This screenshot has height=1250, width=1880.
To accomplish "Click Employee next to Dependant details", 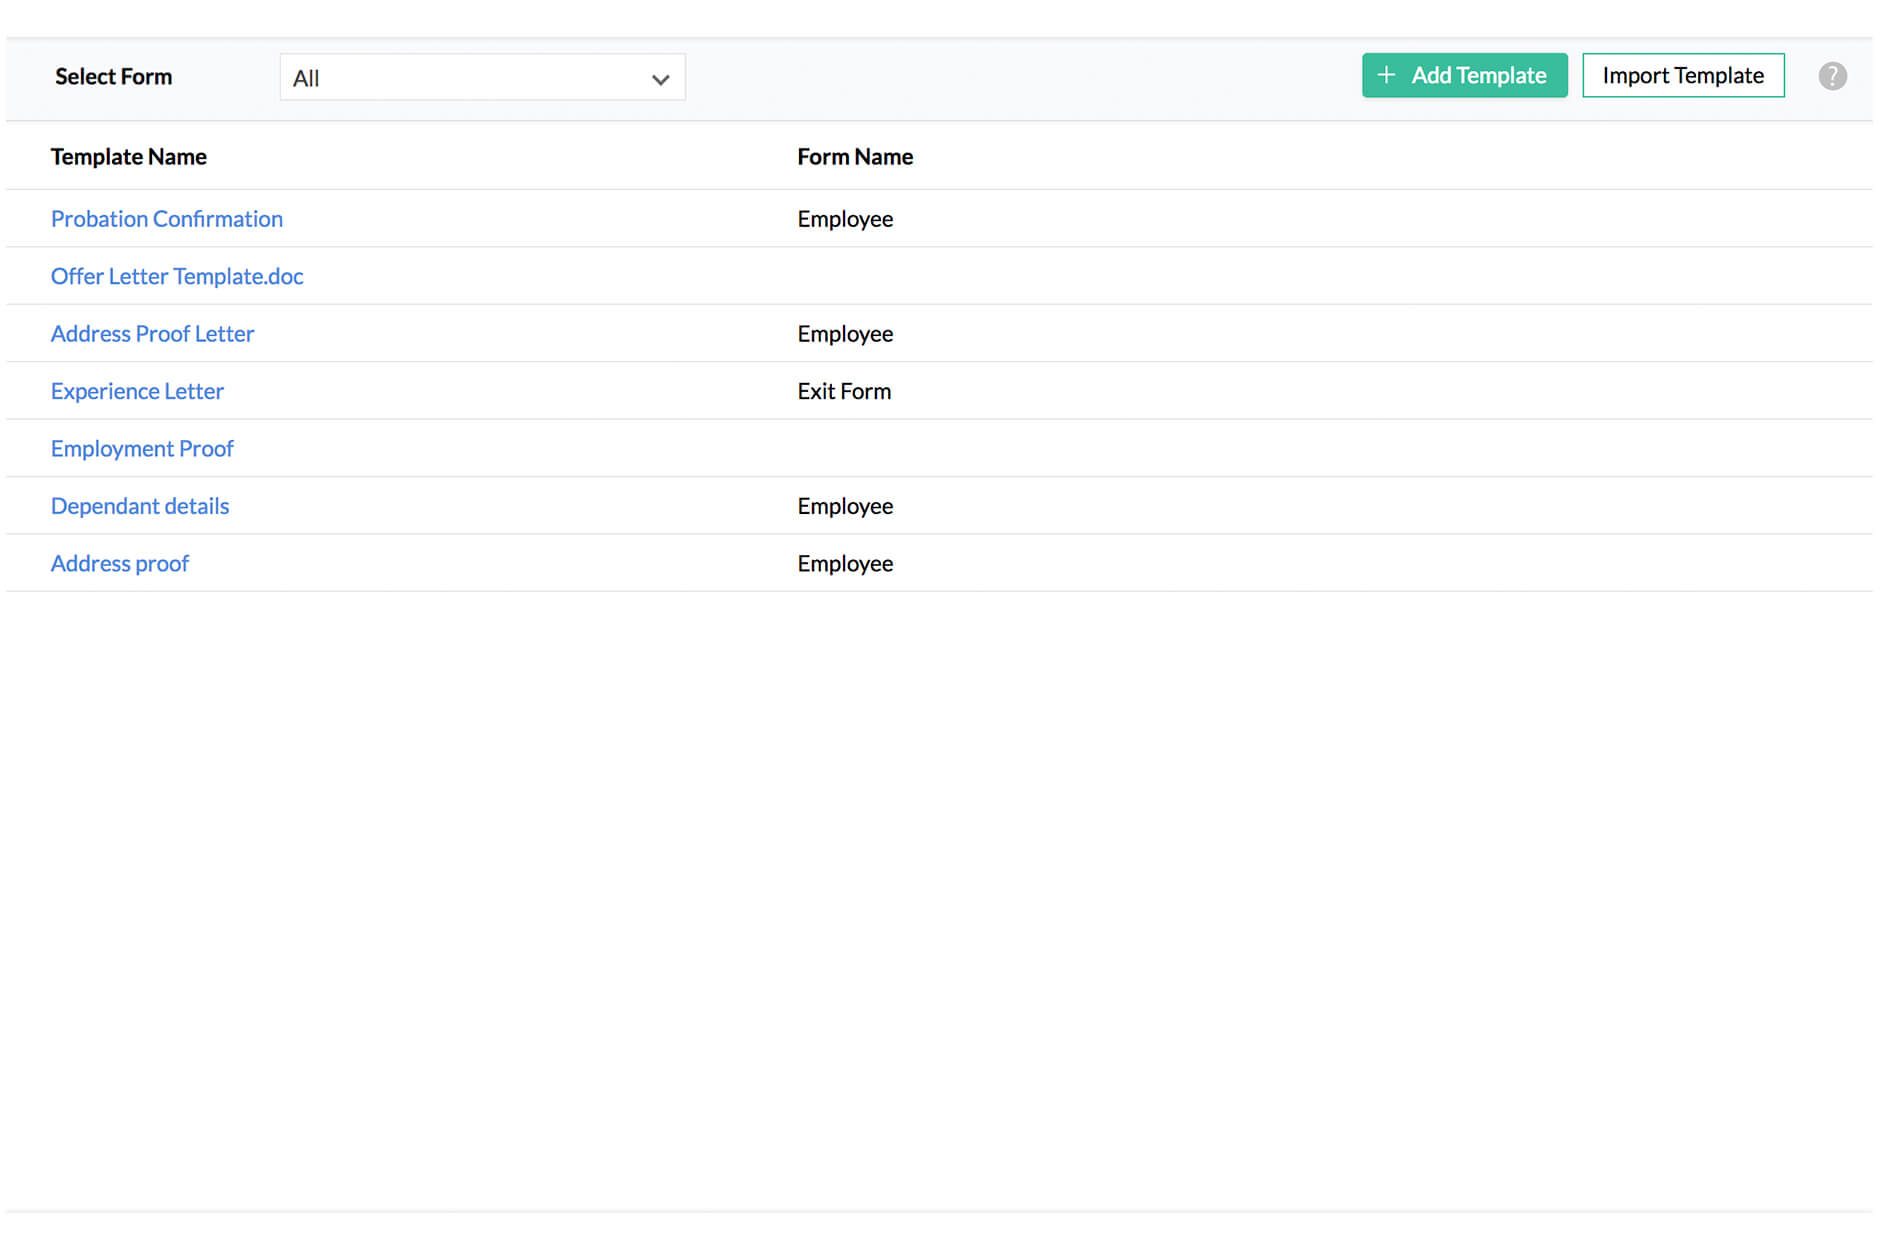I will coord(845,506).
